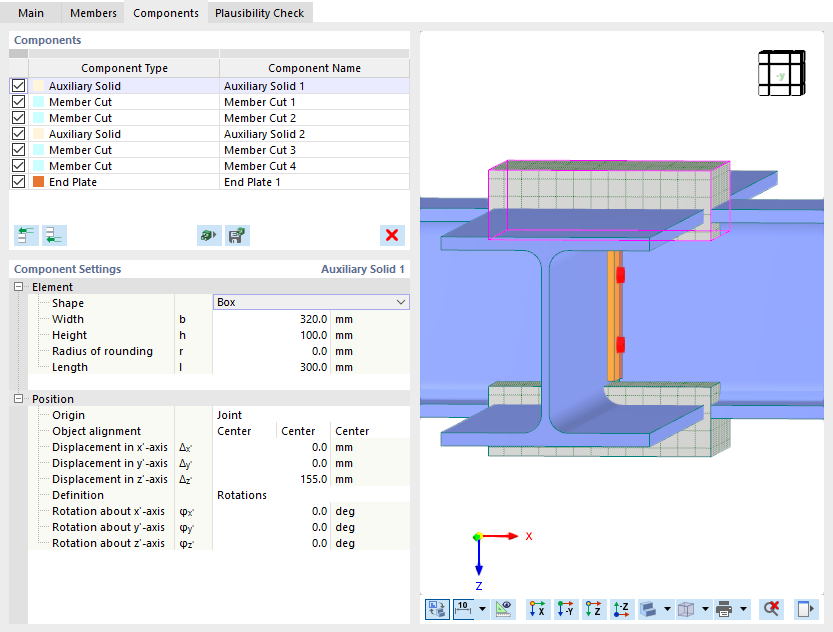833x632 pixels.
Task: Disable the Auxiliary Solid 1 component
Action: (18, 86)
